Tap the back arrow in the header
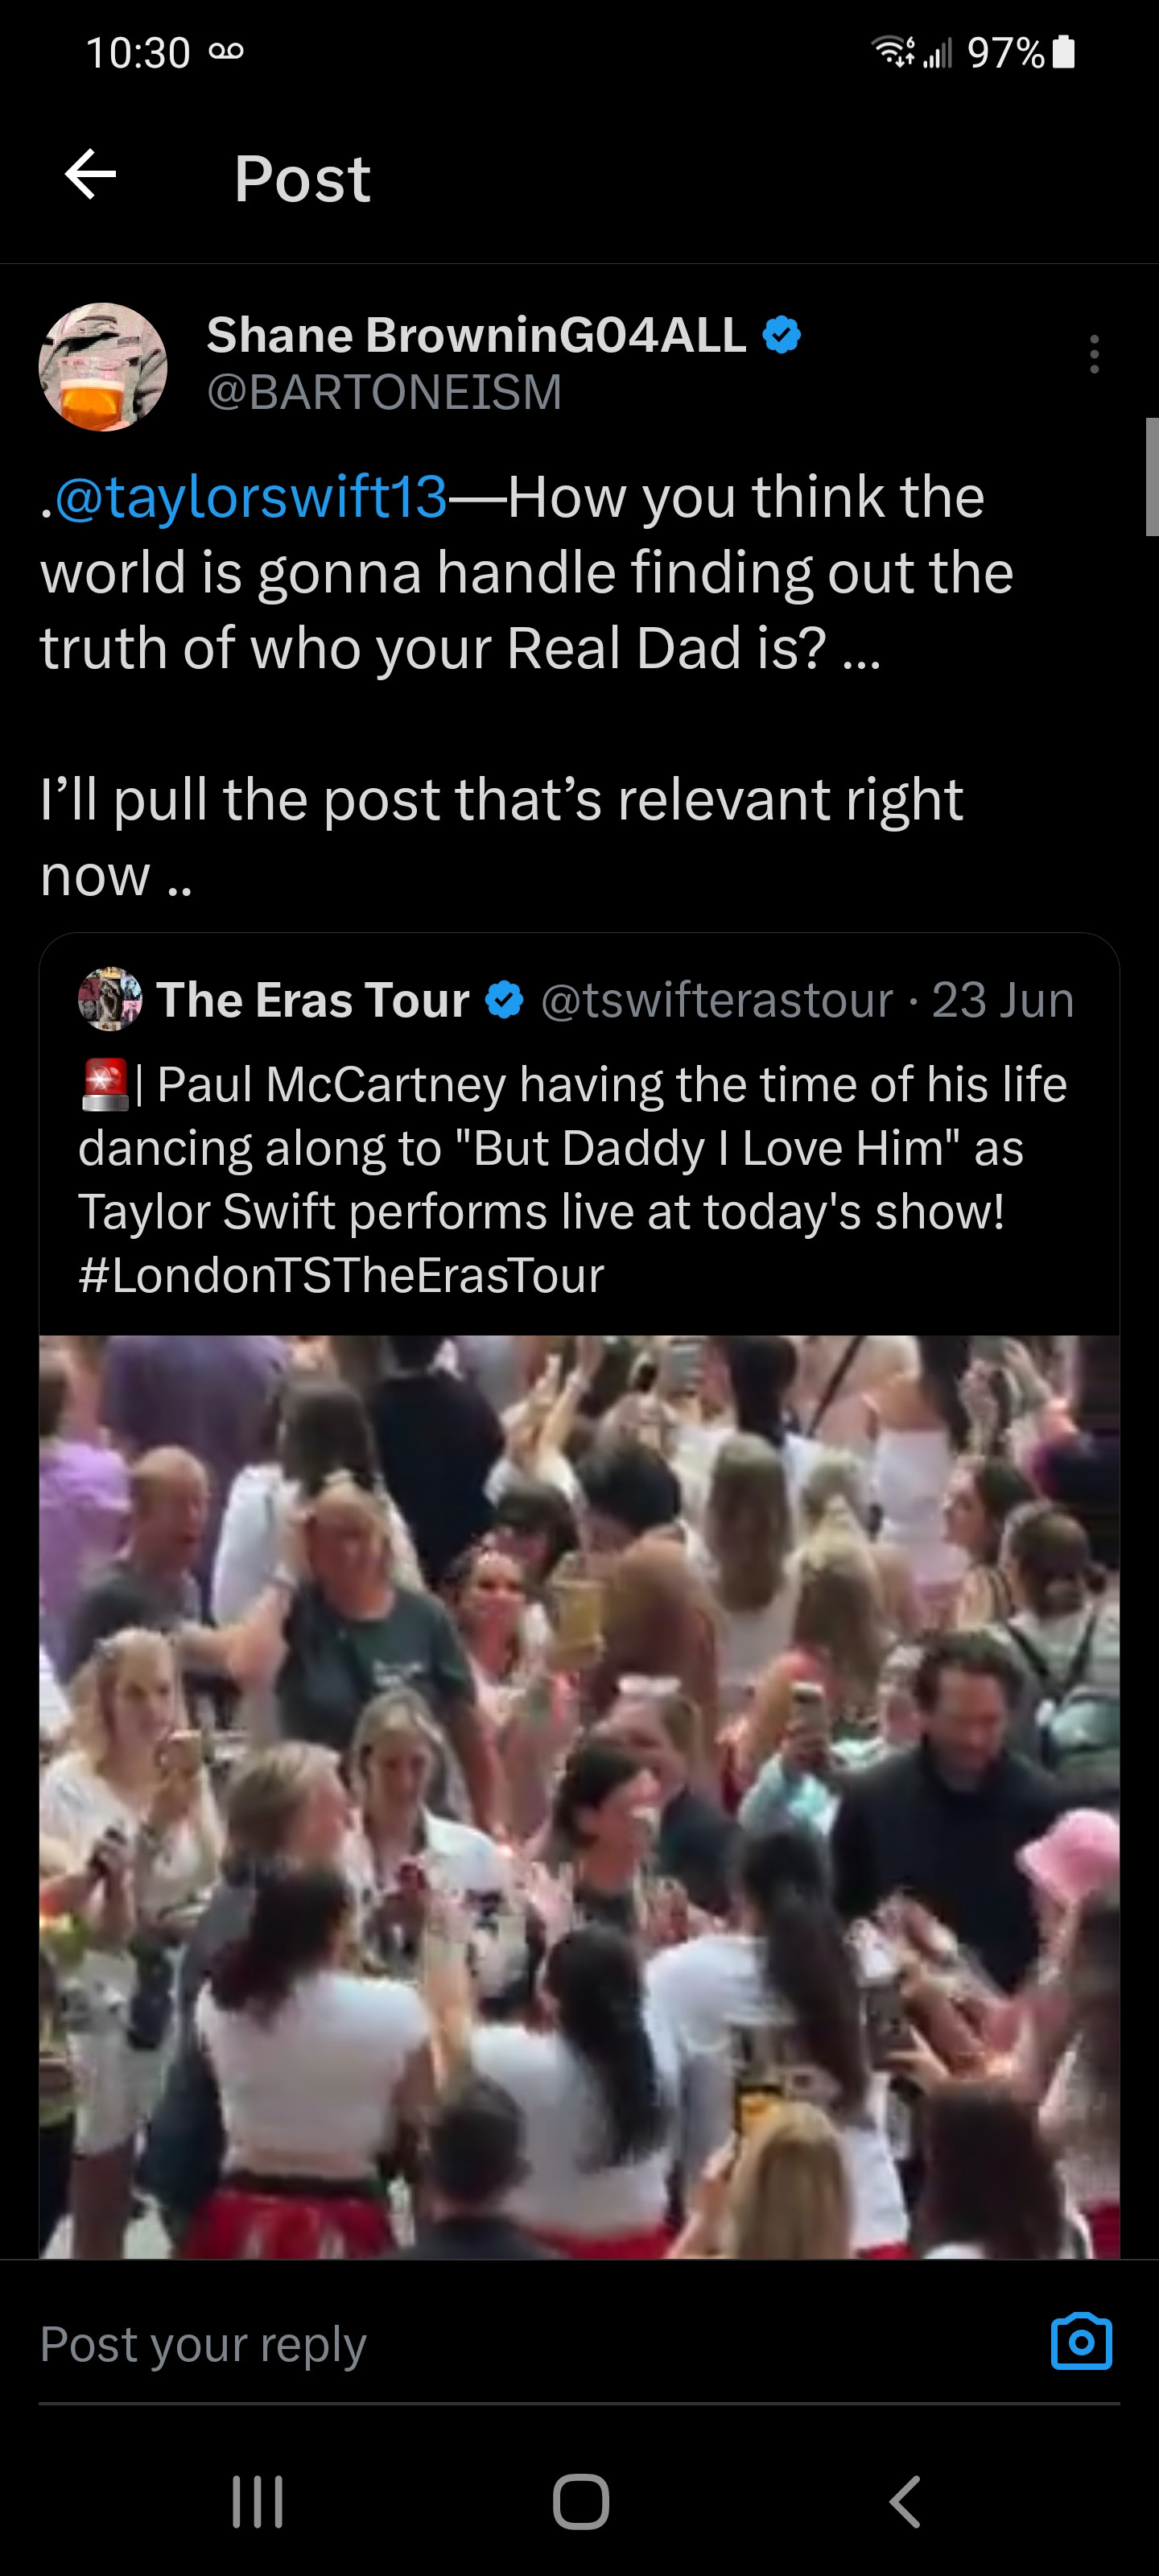Screen dimensions: 1159x2576 [91, 175]
